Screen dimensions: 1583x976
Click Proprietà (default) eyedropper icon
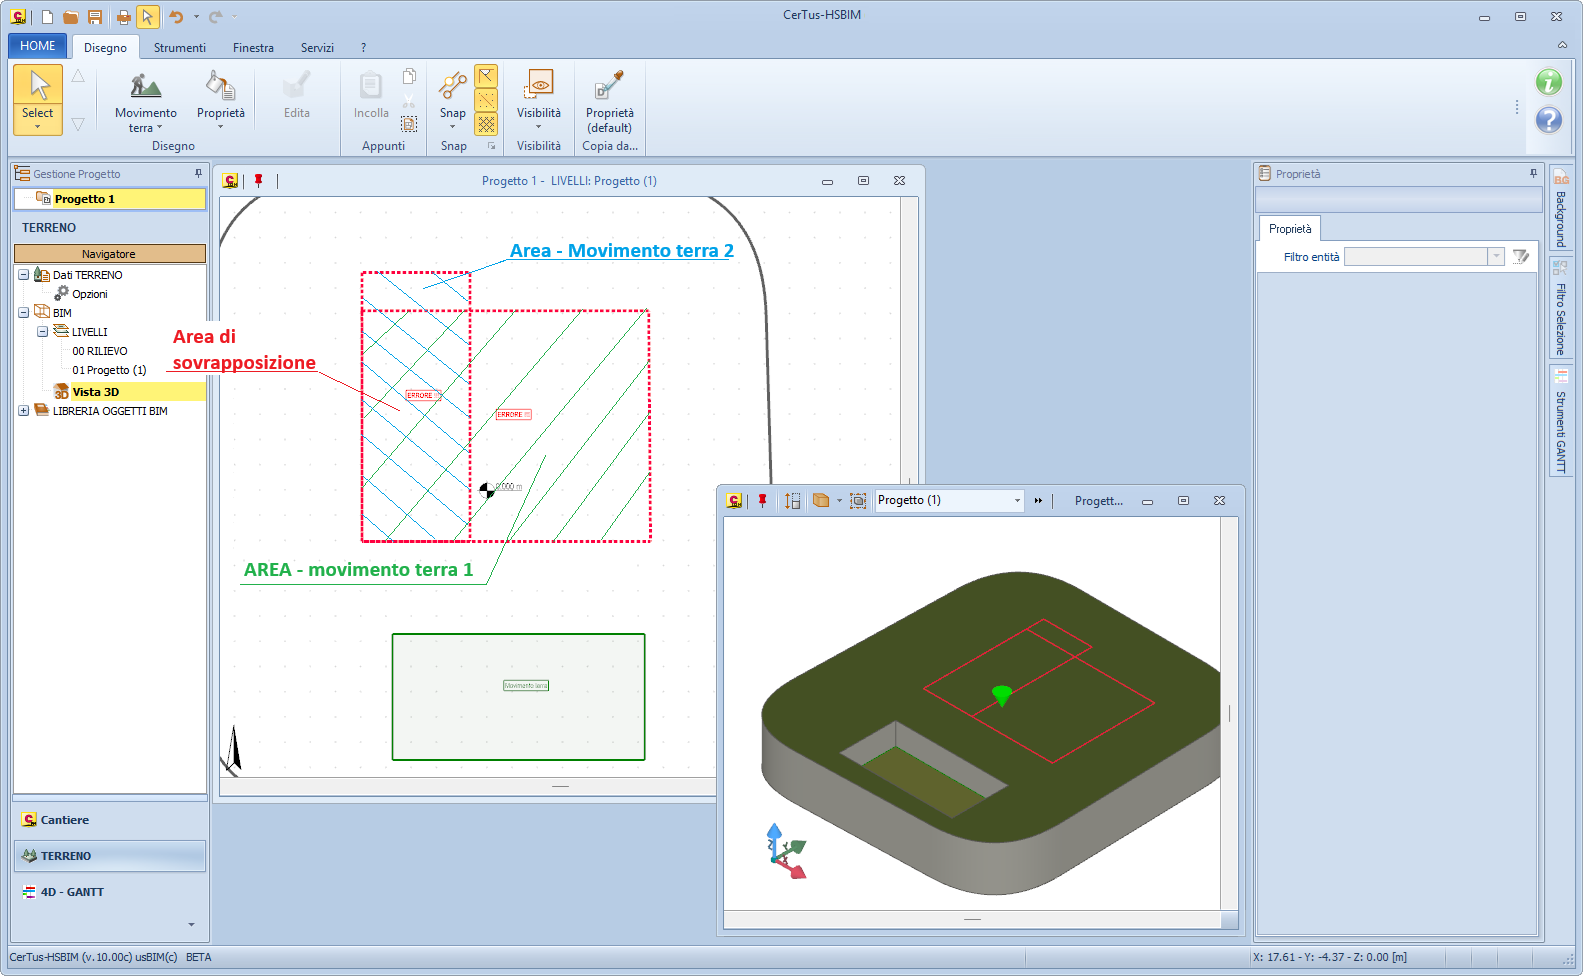[x=609, y=87]
